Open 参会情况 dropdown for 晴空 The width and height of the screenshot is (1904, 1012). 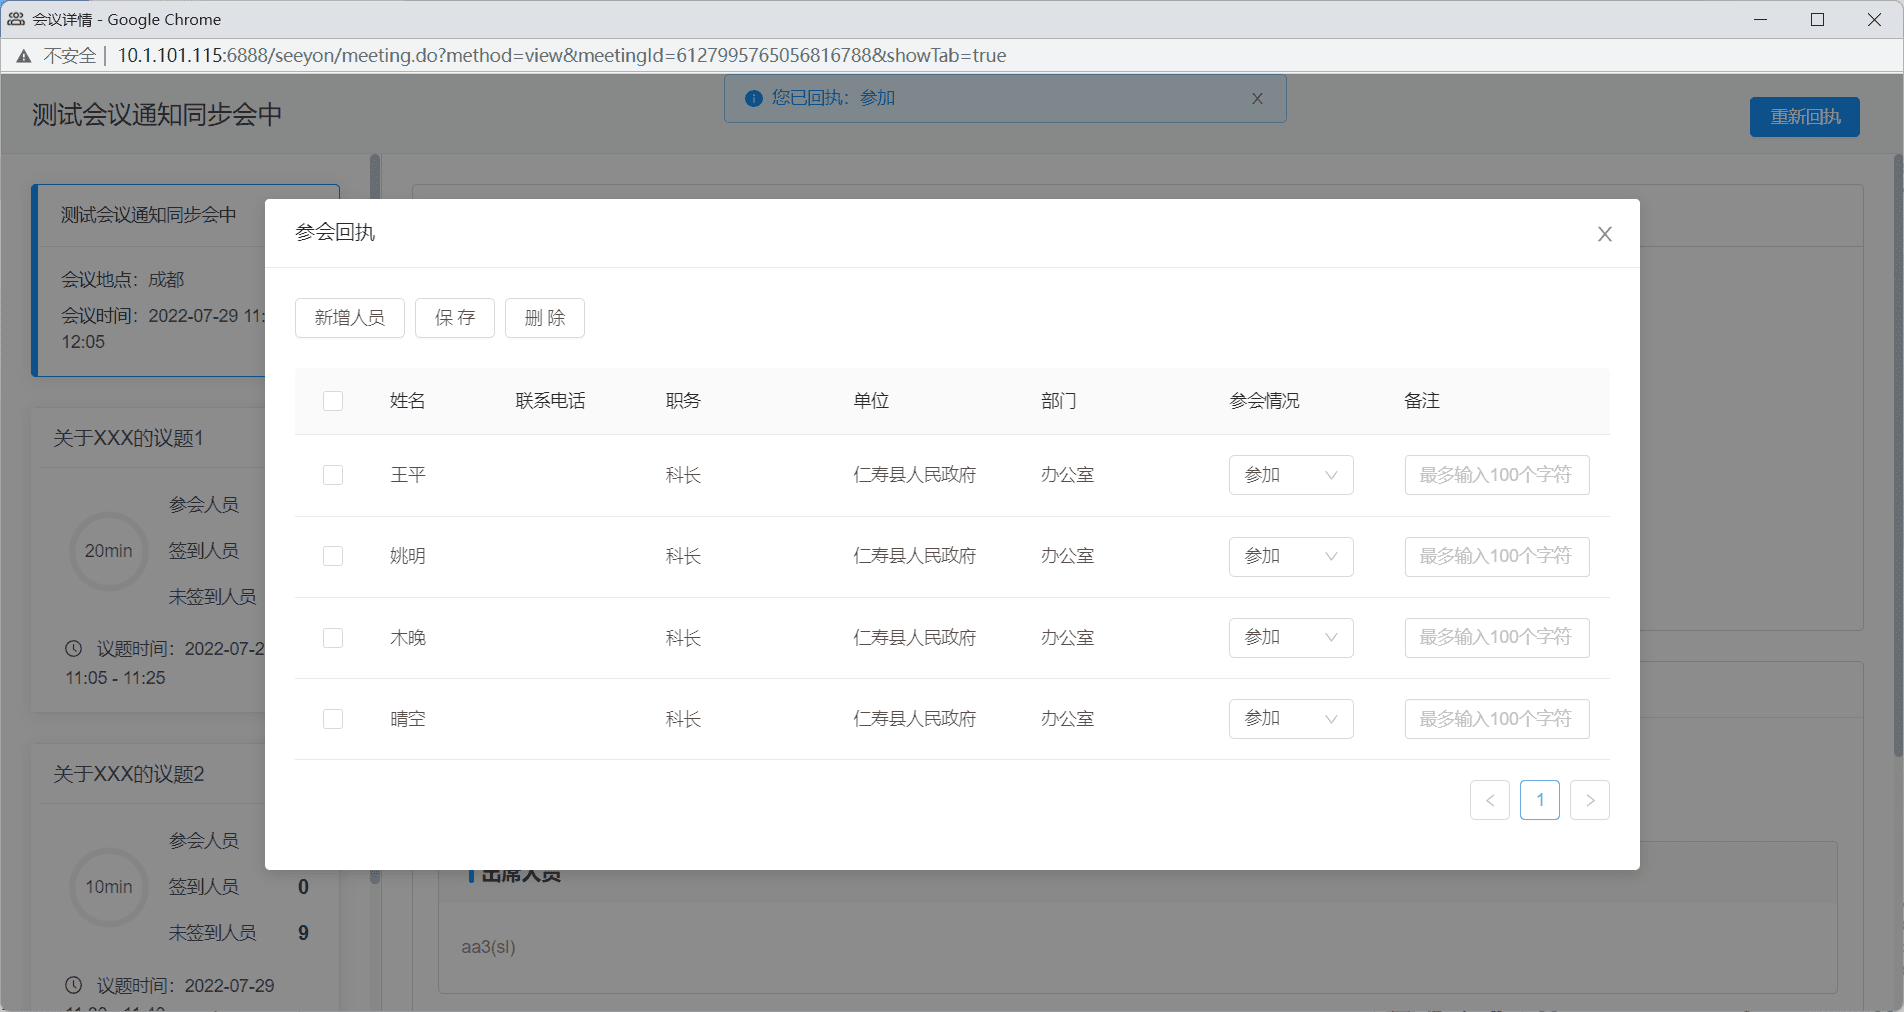1291,719
